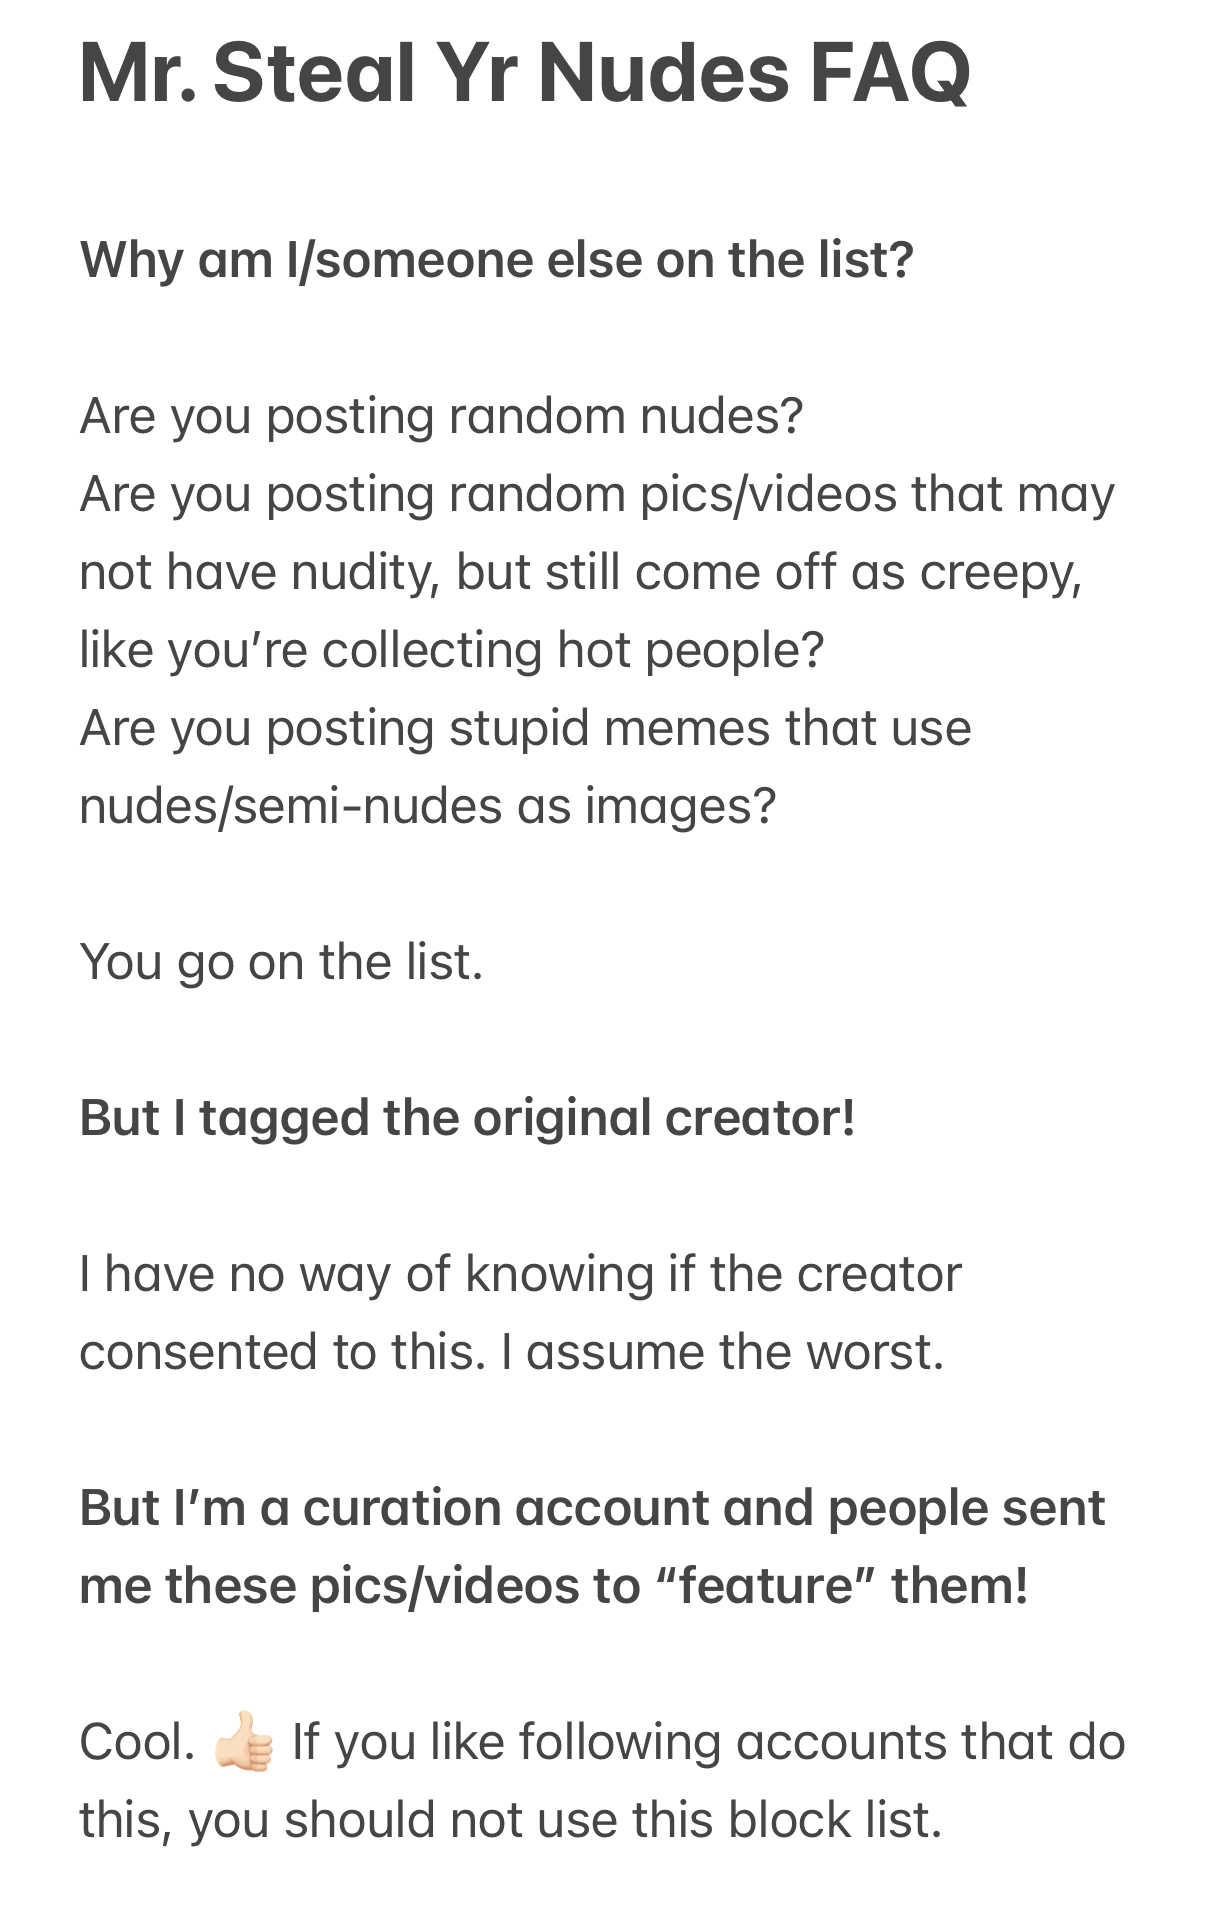Click the sentence "I assume the worst."
This screenshot has height=1913, width=1206.
(722, 1352)
